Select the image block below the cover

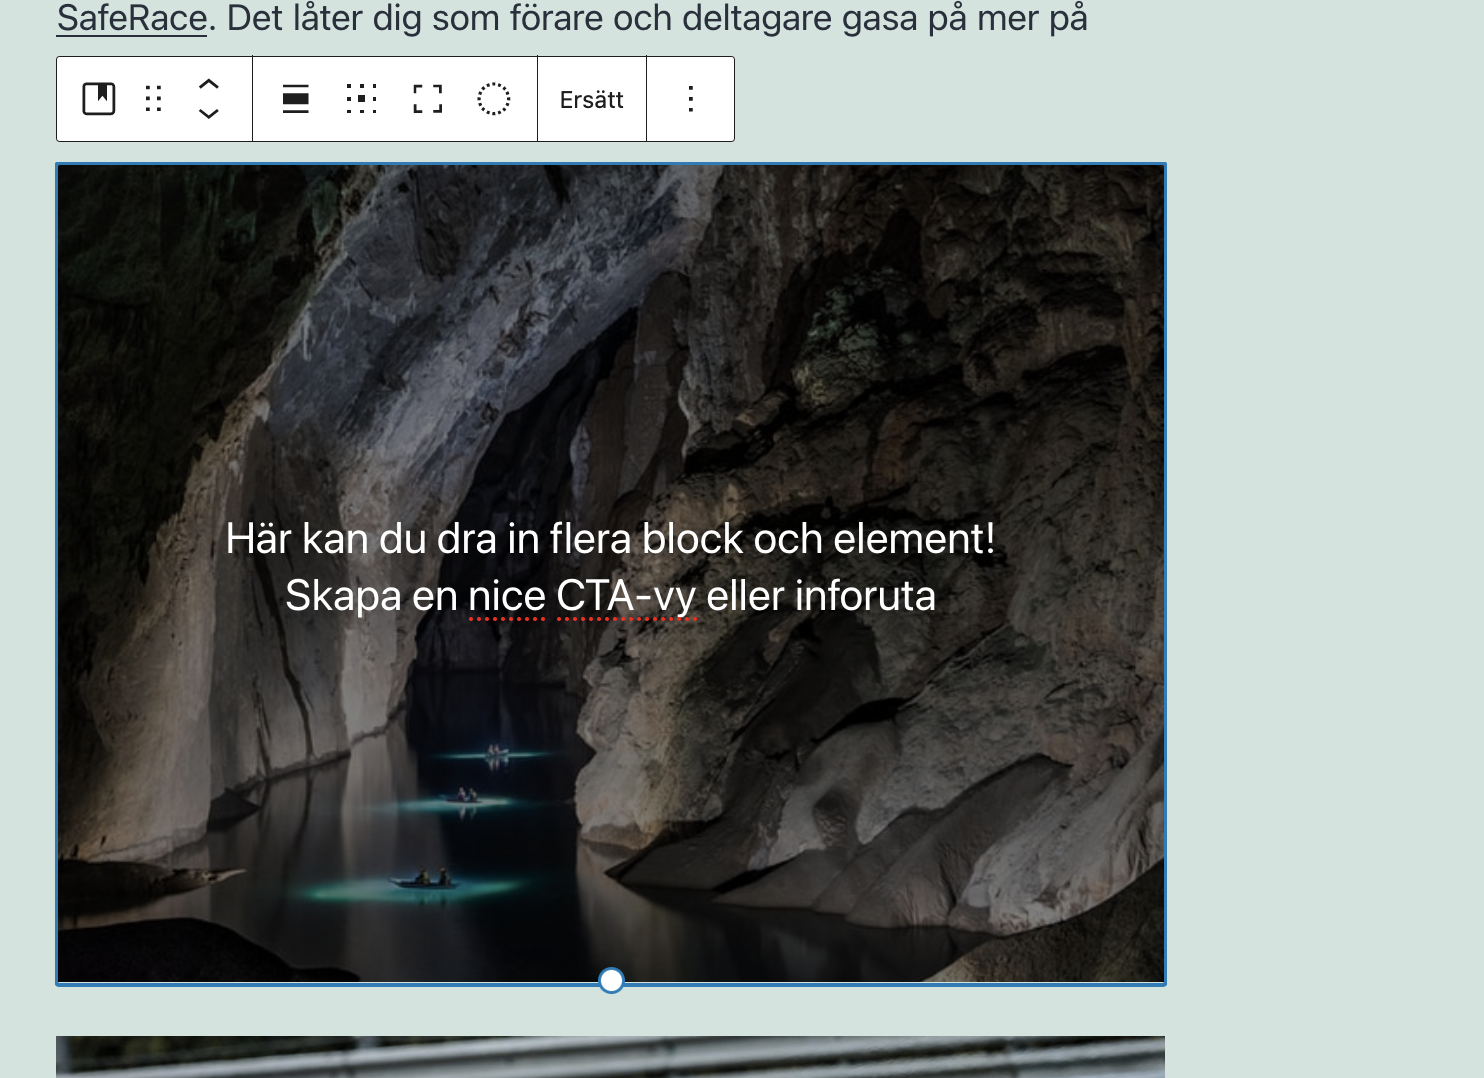610,1060
